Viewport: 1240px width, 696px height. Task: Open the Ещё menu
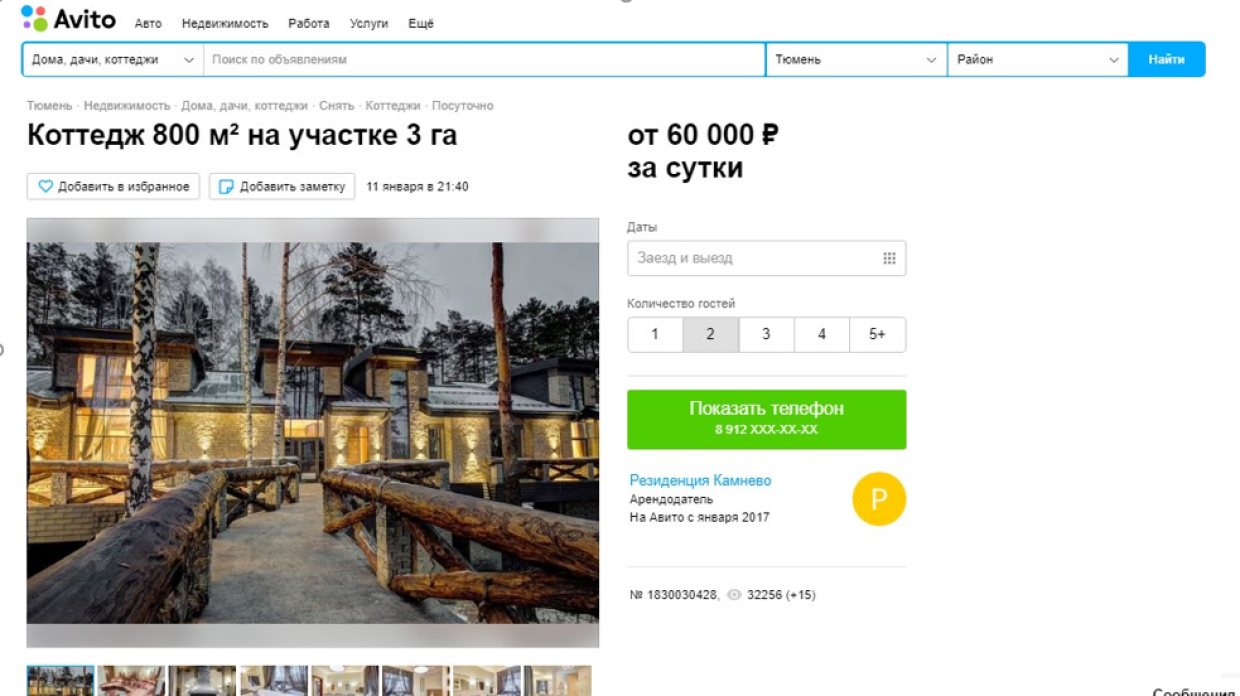tap(417, 20)
